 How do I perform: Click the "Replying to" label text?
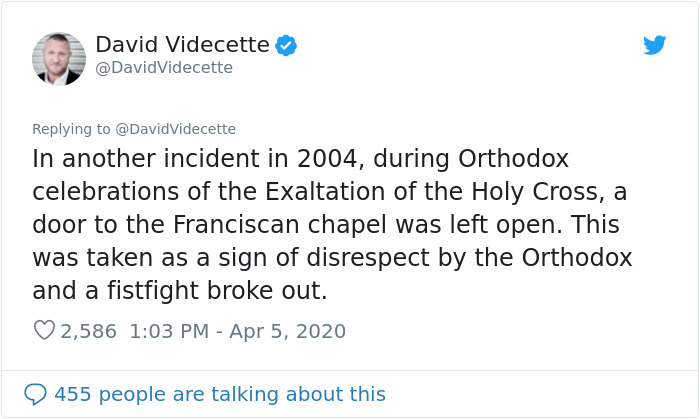[73, 128]
